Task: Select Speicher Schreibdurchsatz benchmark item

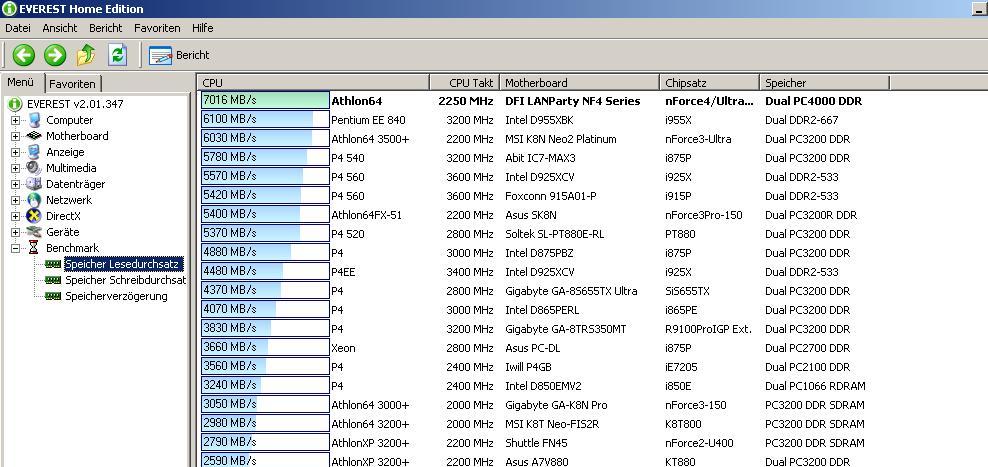Action: (x=125, y=280)
